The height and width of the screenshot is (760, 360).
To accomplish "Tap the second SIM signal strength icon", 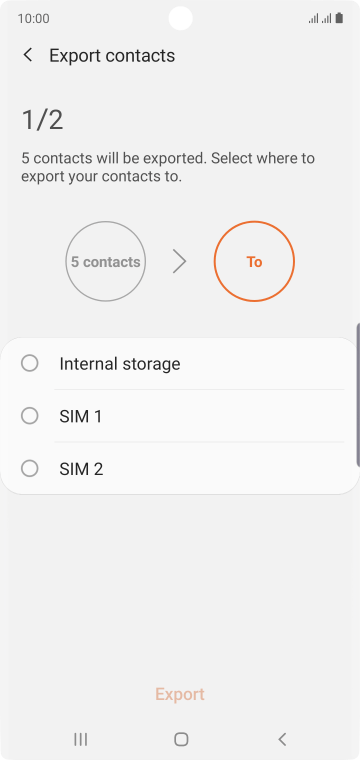I will click(x=327, y=18).
